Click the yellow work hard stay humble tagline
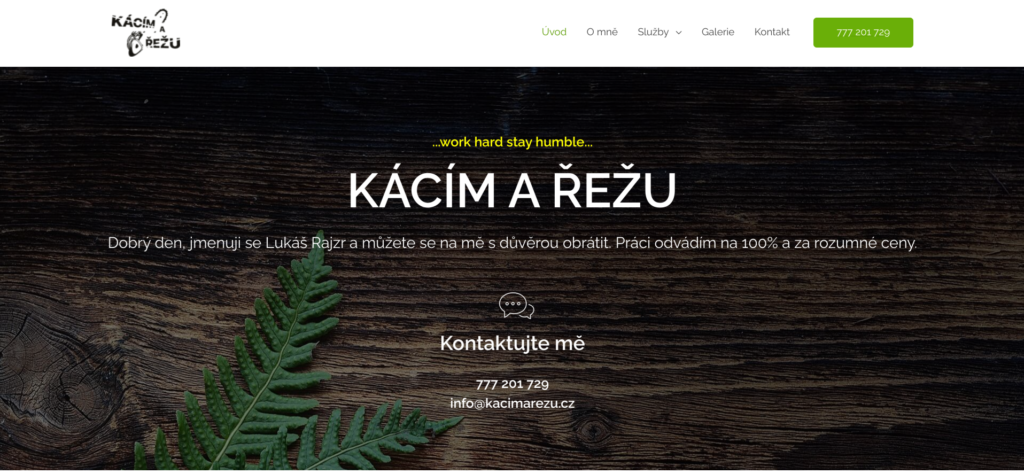Viewport: 1024px width, 474px height. pyautogui.click(x=512, y=143)
